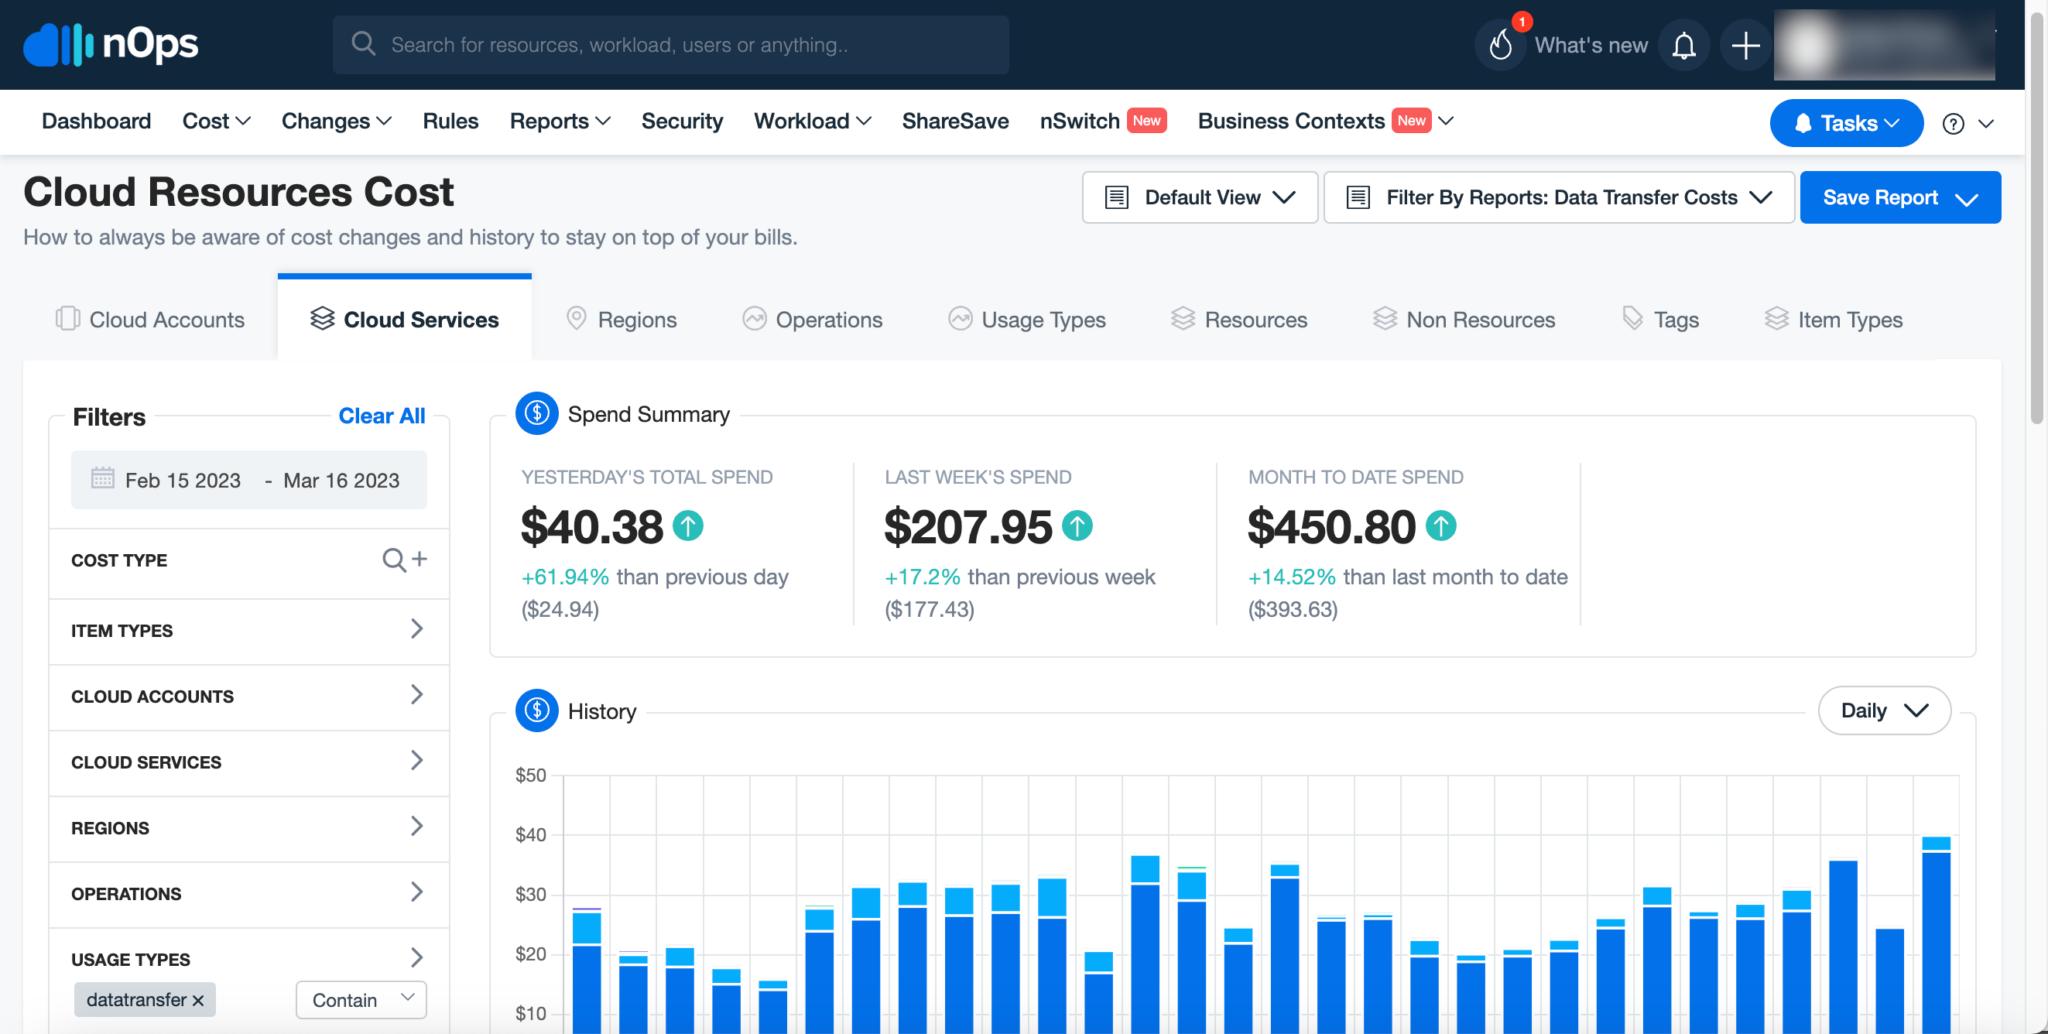Open the Contain match-type dropdown

pyautogui.click(x=360, y=999)
